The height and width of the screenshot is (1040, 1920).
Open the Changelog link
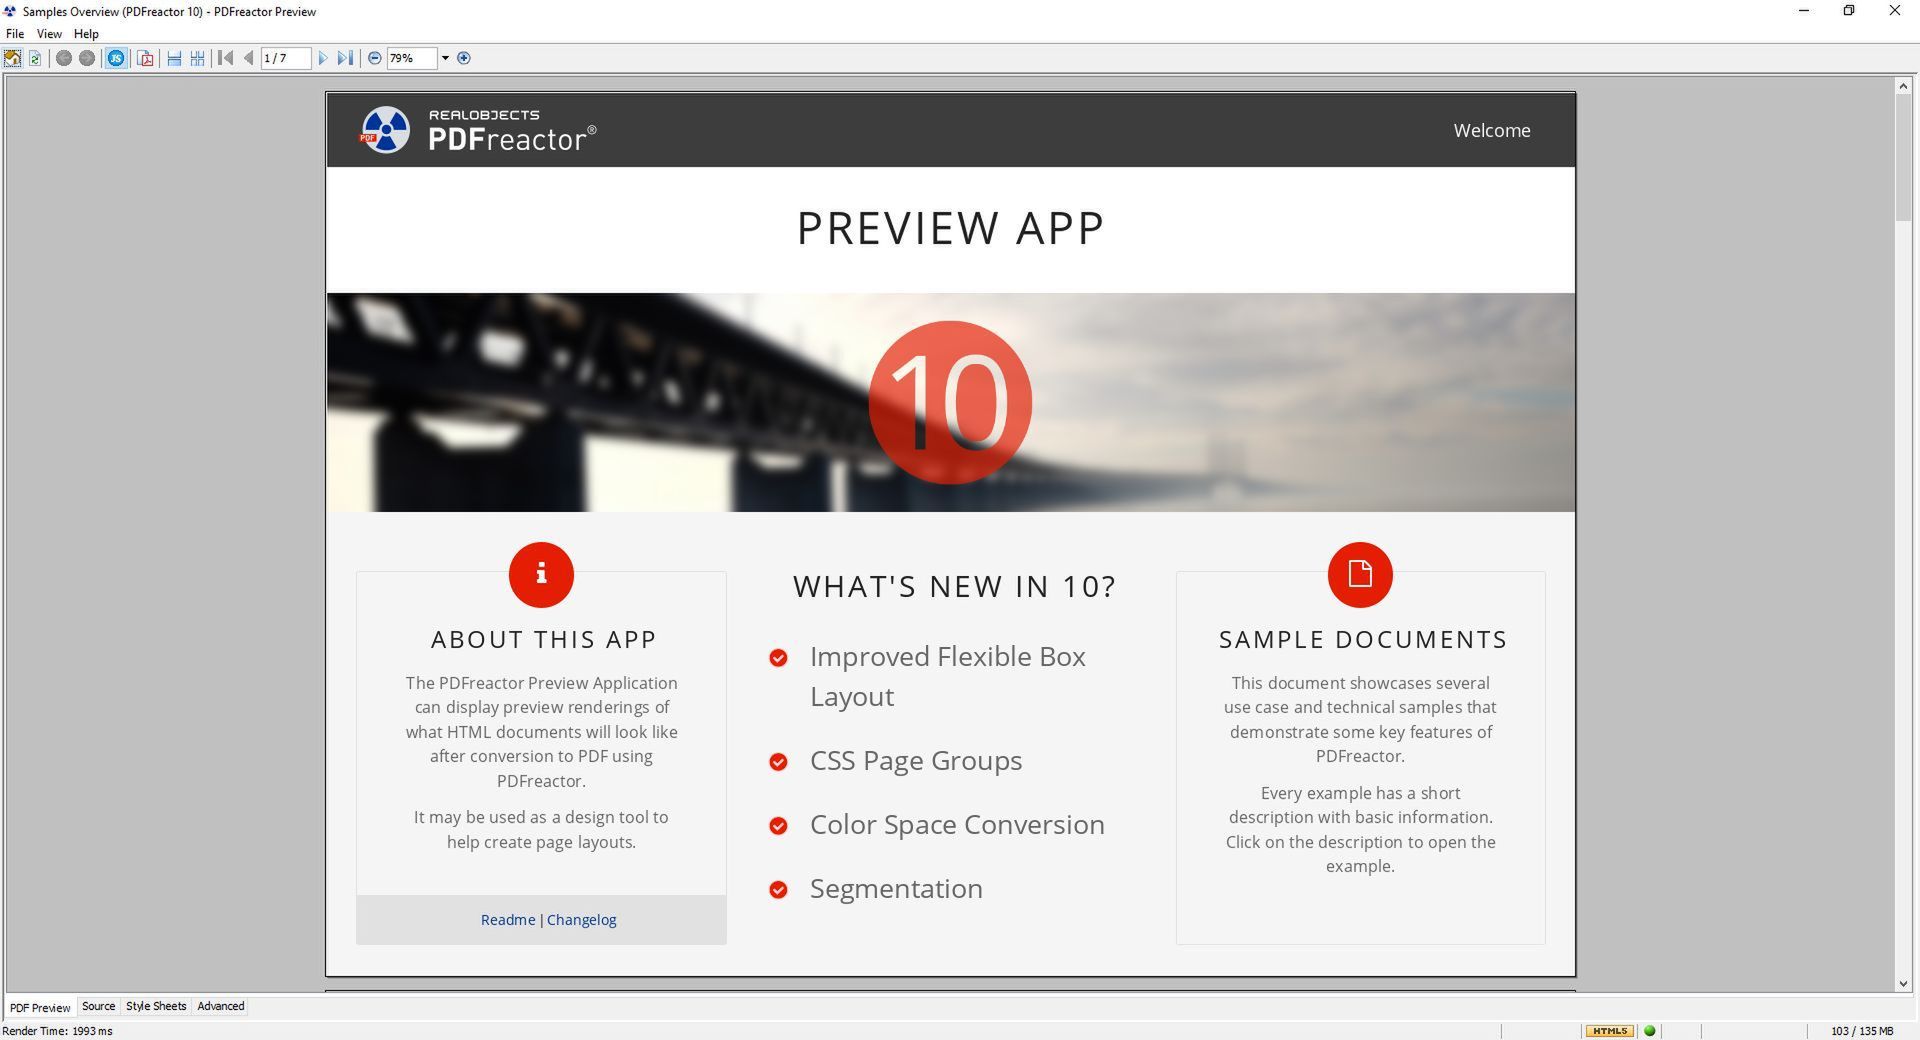(582, 919)
